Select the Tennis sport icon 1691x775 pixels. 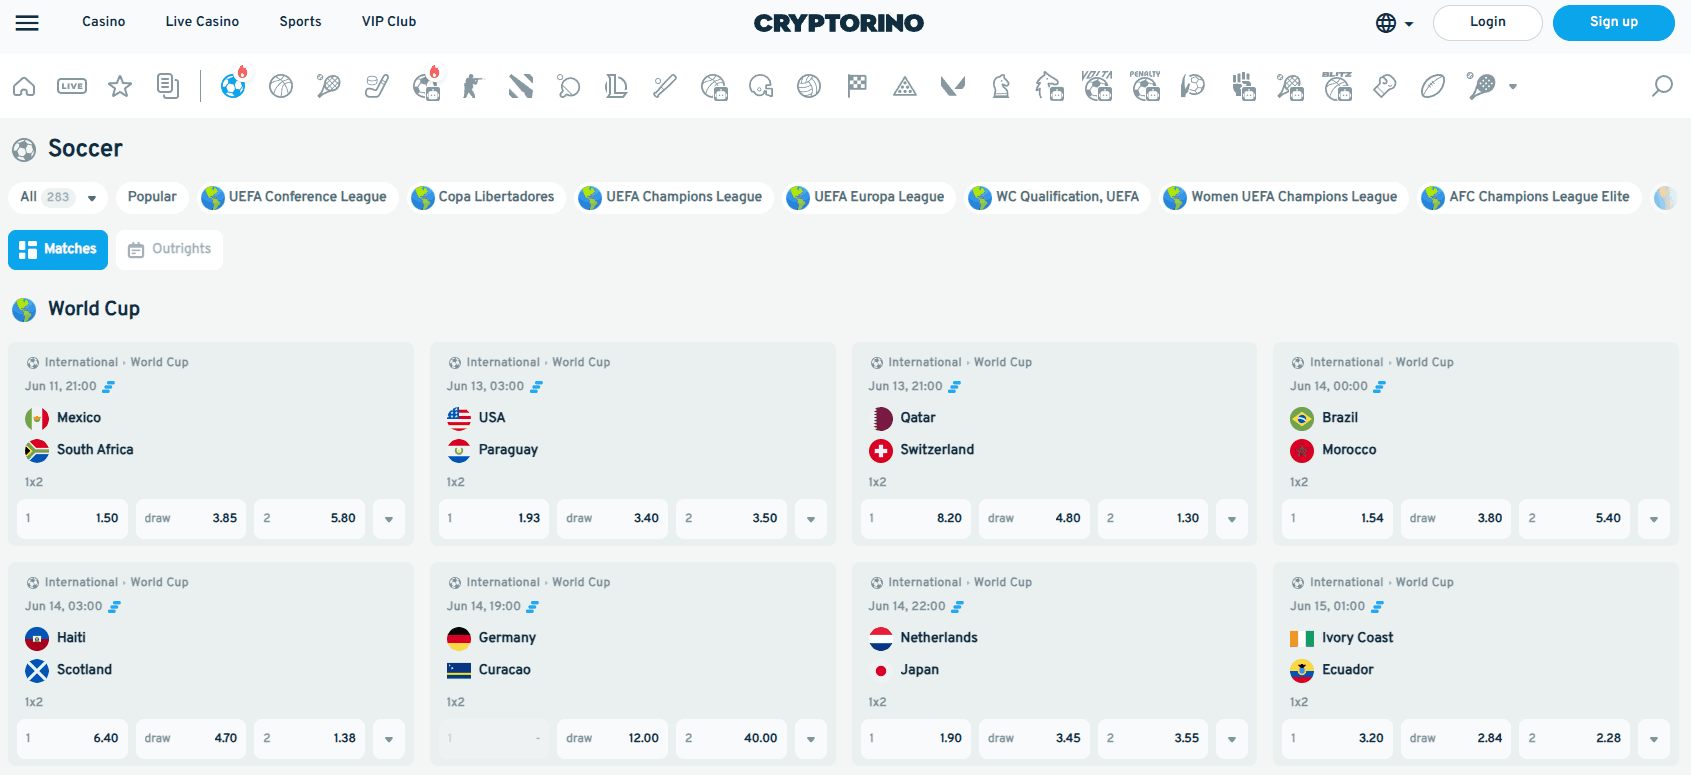329,86
